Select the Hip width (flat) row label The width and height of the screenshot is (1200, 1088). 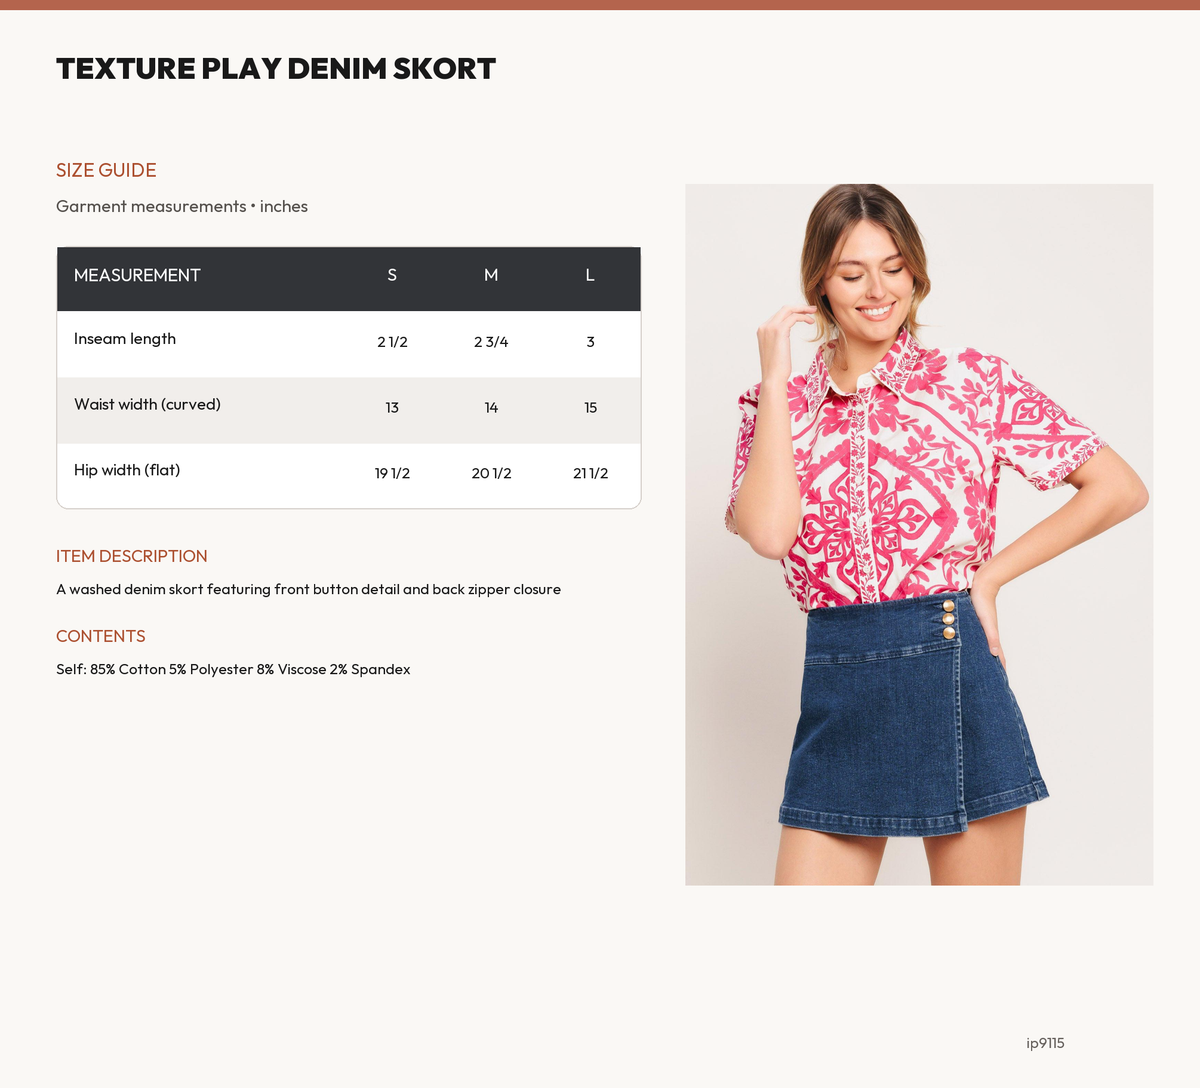(127, 470)
